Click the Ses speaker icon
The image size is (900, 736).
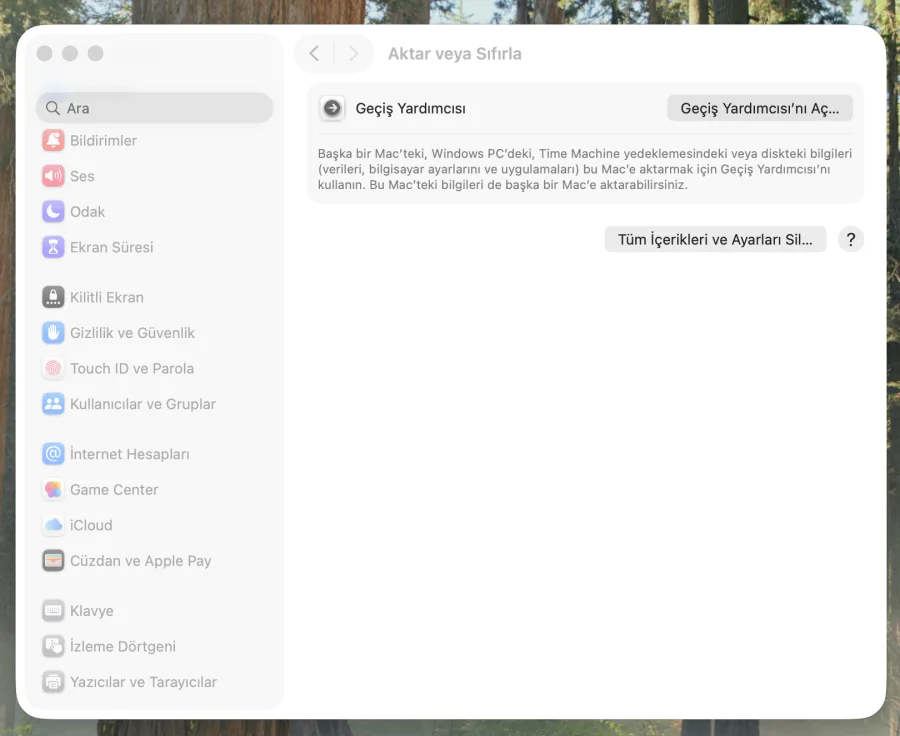(x=53, y=176)
